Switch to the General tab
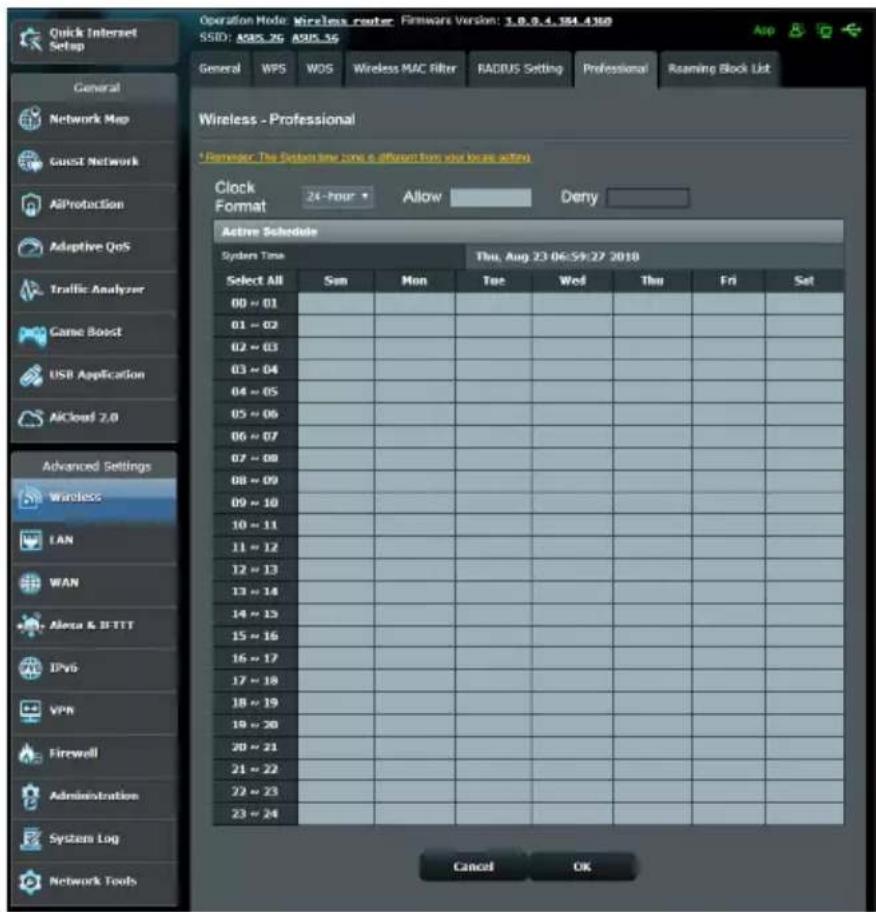The height and width of the screenshot is (912, 876). (x=220, y=69)
